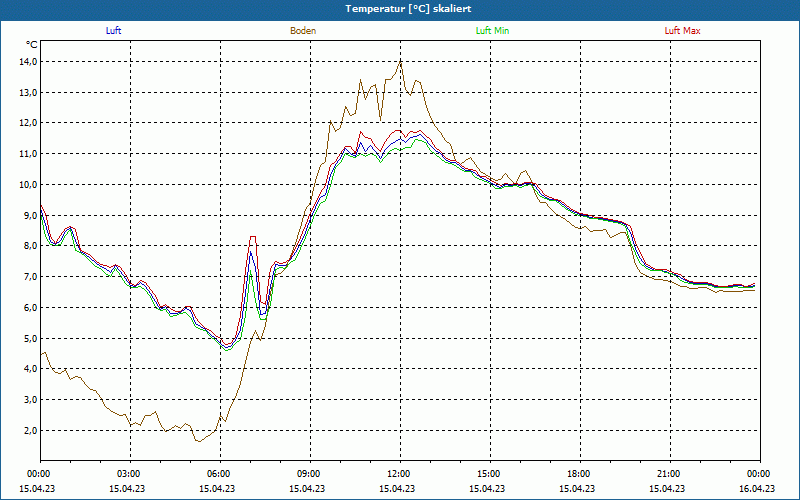This screenshot has height=500, width=800.
Task: Click the 3,0 value on the temperature axis
Action: pyautogui.click(x=31, y=399)
